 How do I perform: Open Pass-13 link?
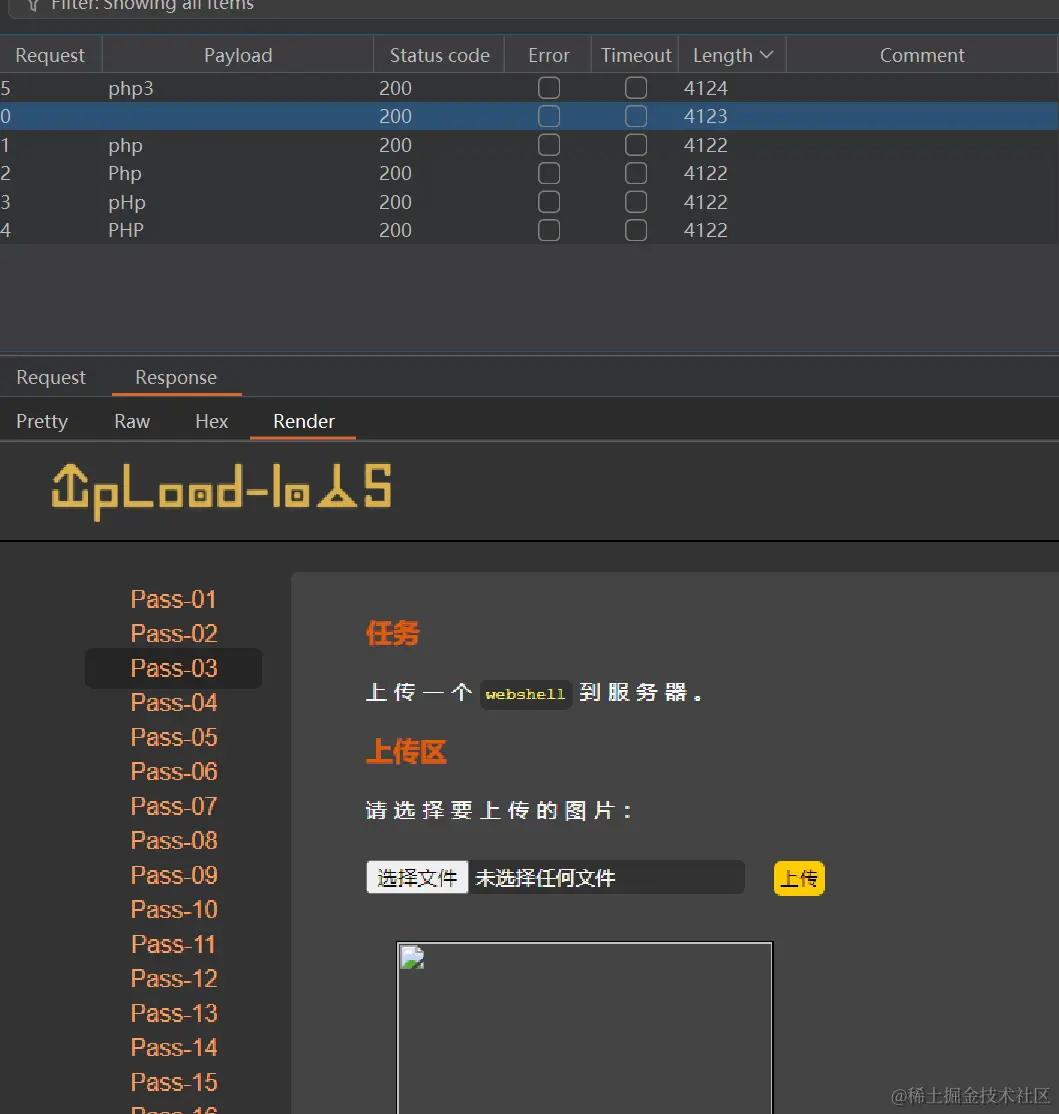coord(174,1012)
